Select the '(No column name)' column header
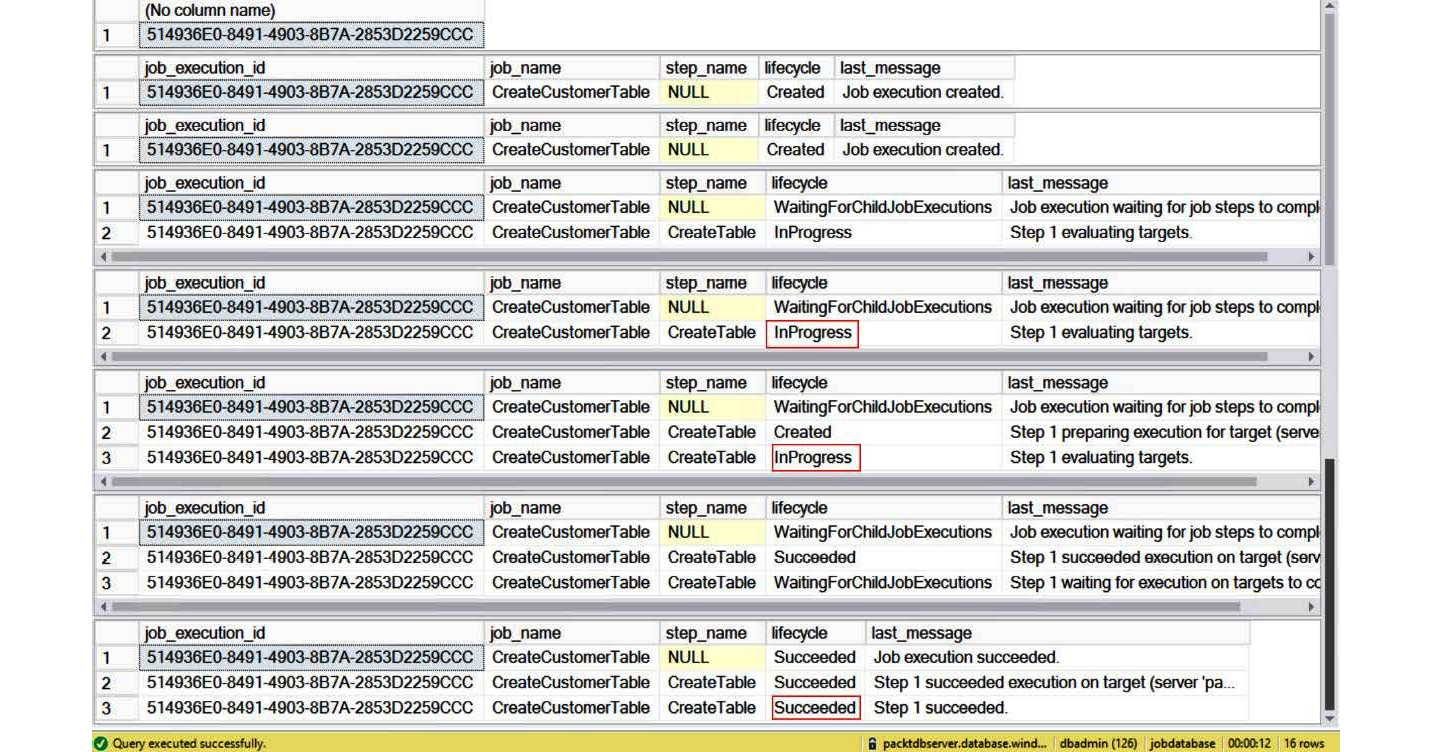The height and width of the screenshot is (752, 1433). point(210,11)
